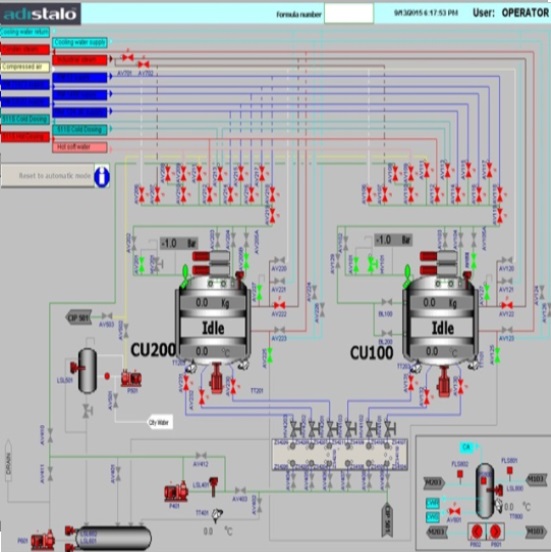Select the Cooling water return label
Image resolution: width=551 pixels, height=552 pixels.
[25, 32]
